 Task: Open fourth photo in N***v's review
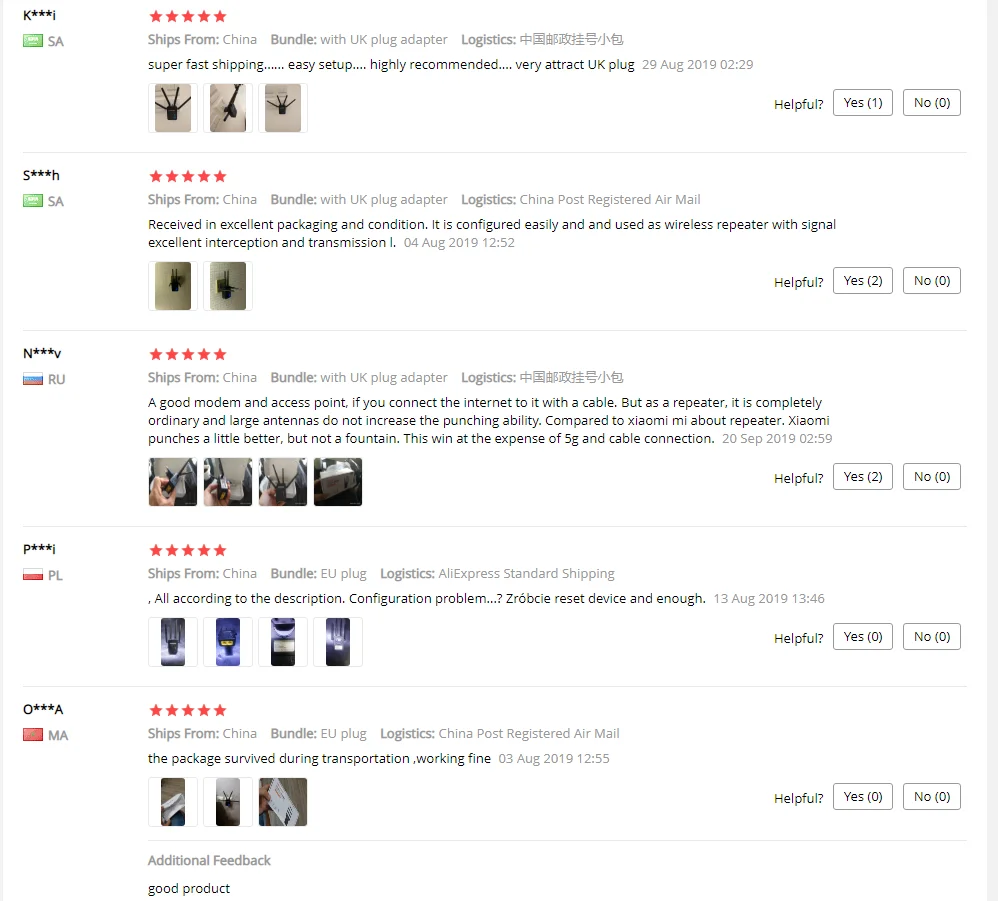pyautogui.click(x=338, y=482)
